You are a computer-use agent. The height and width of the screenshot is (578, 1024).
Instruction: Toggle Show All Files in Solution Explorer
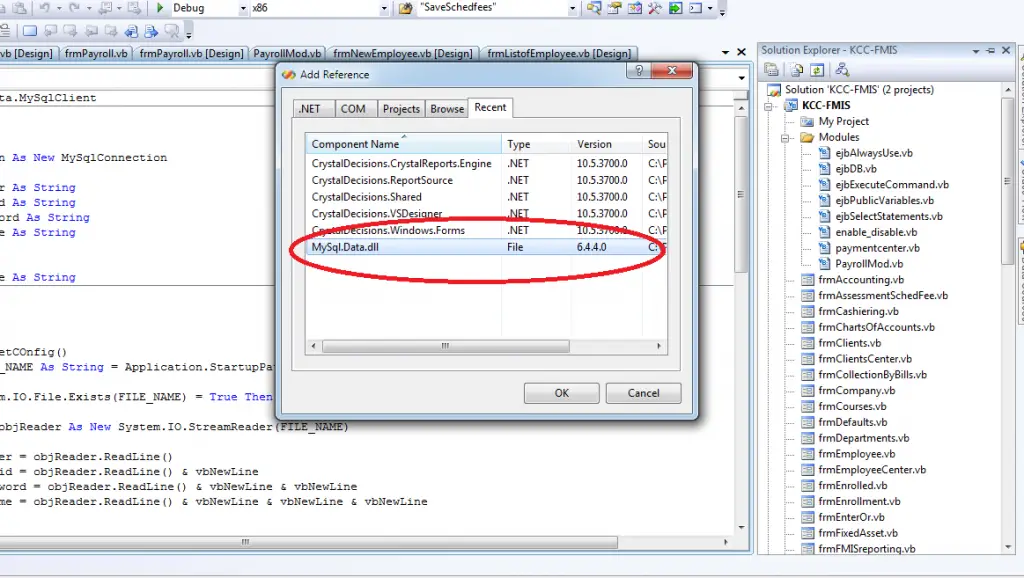pos(796,68)
